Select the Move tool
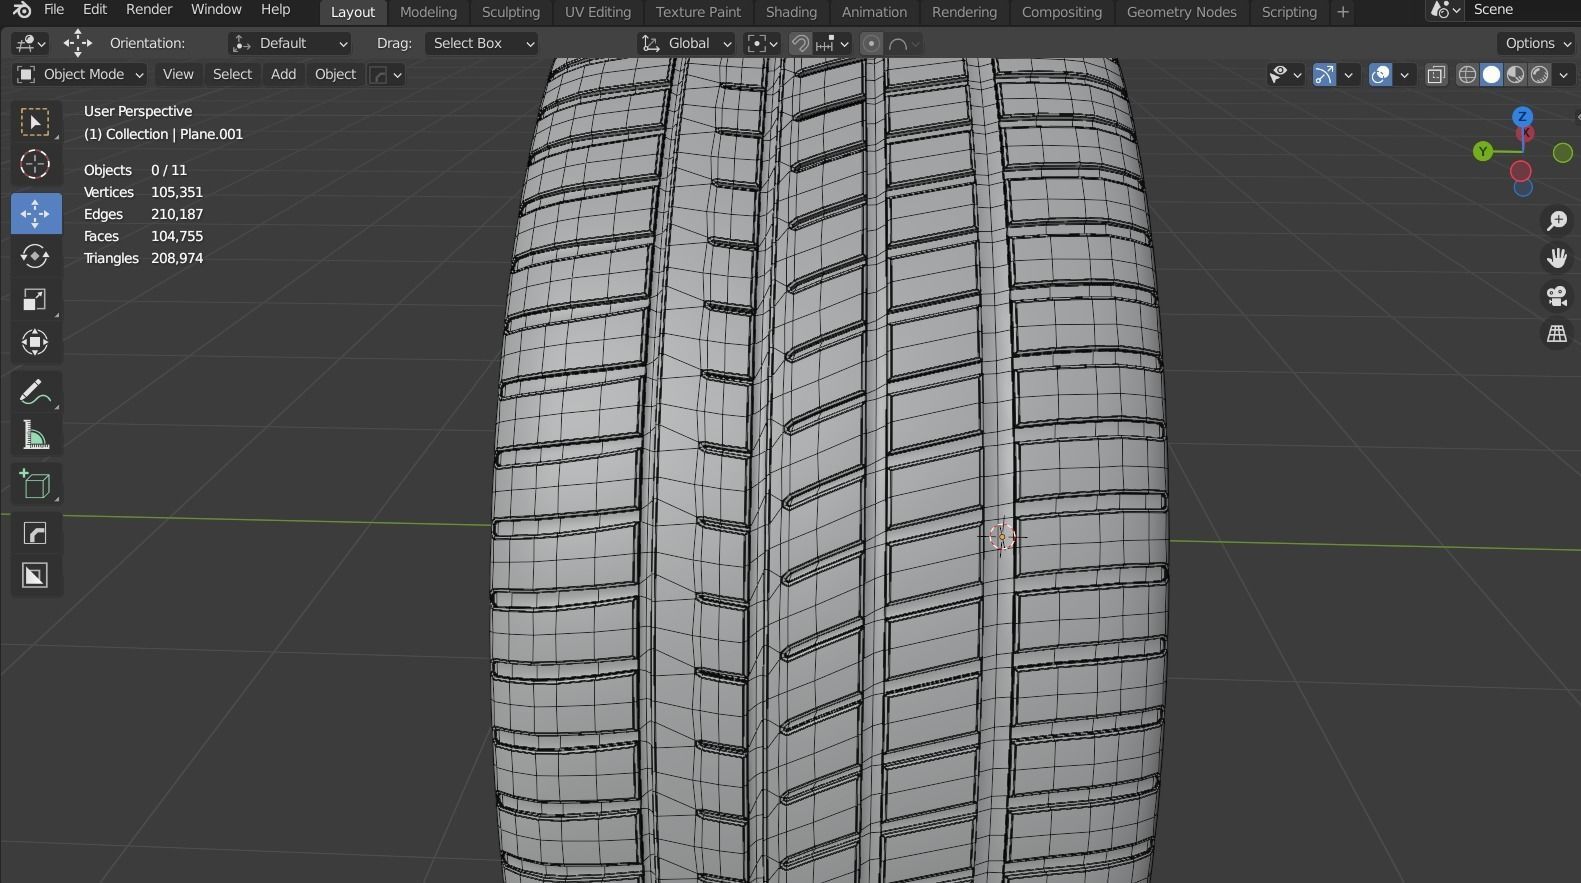The height and width of the screenshot is (883, 1581). [x=35, y=213]
